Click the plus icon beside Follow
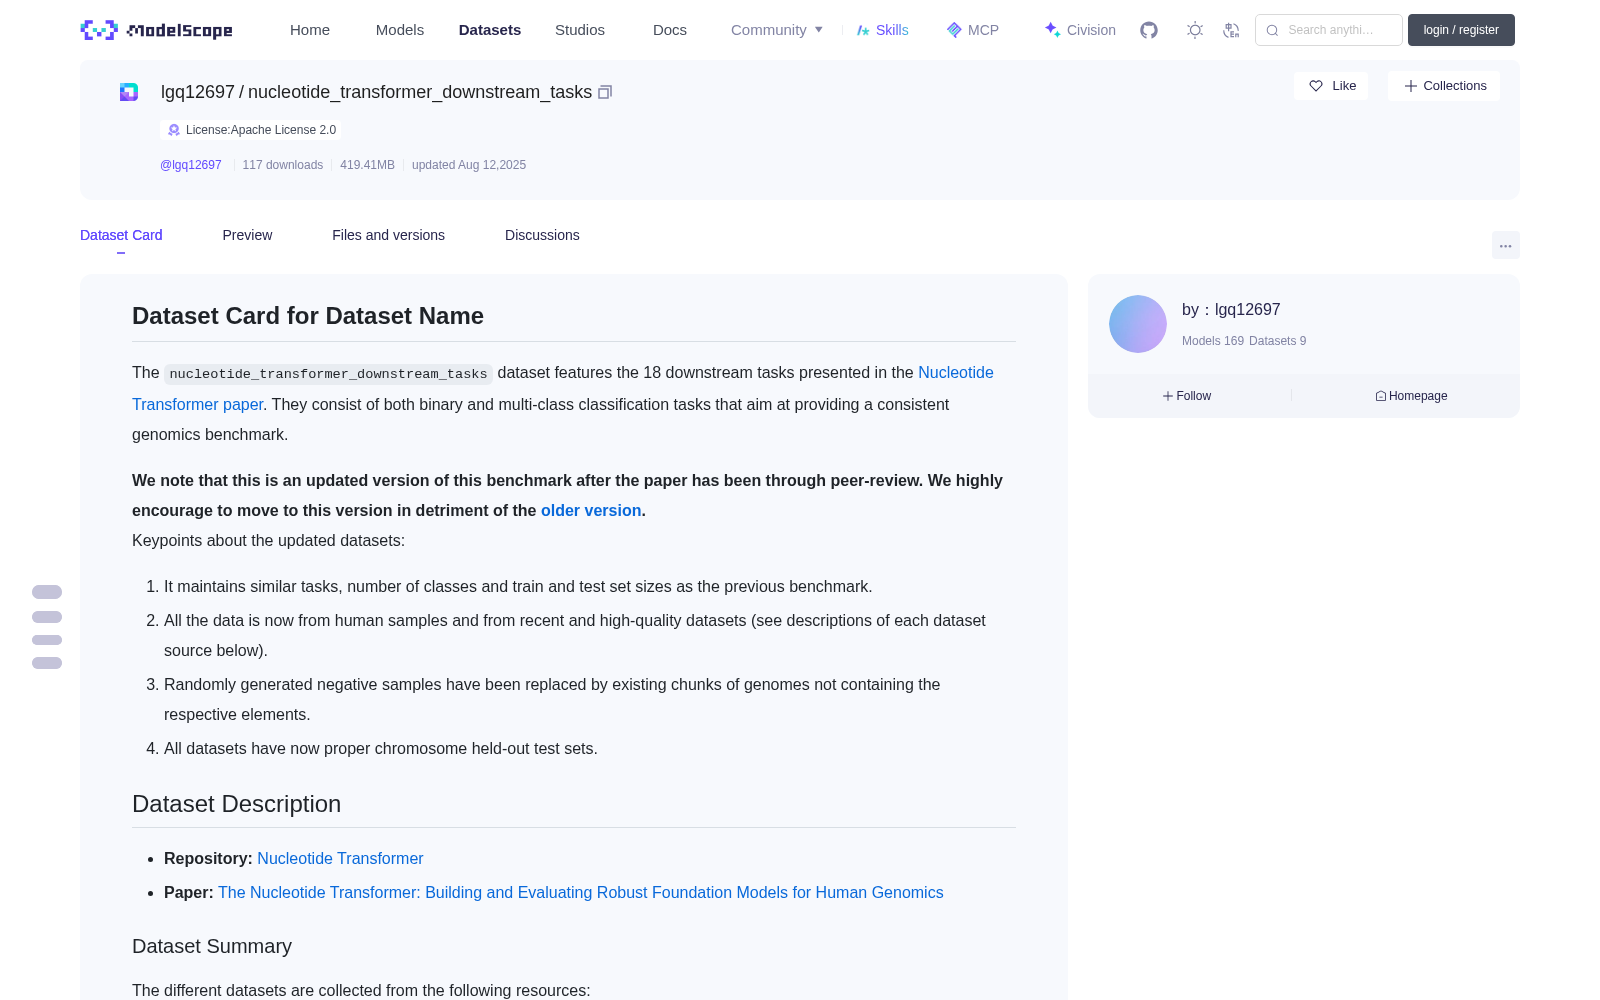This screenshot has height=1000, width=1600. pyautogui.click(x=1167, y=396)
